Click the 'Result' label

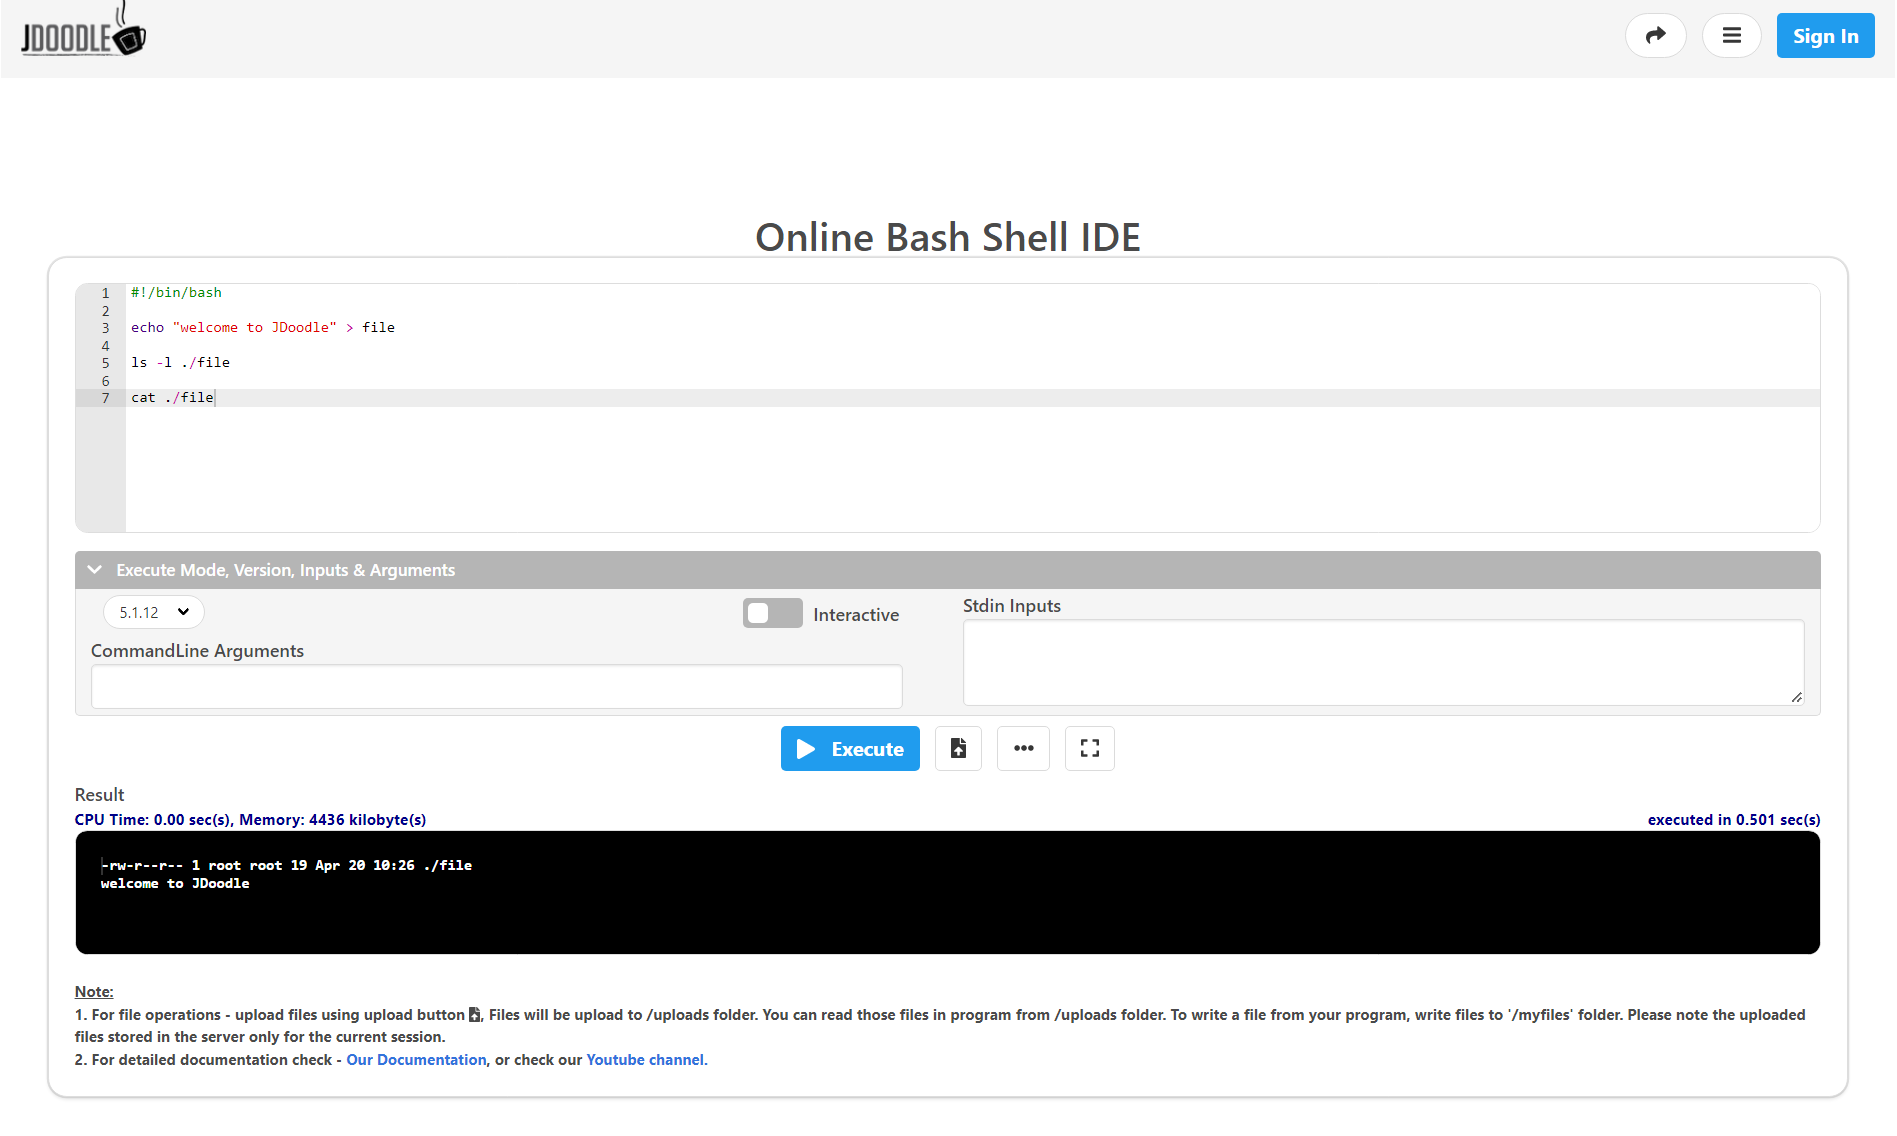(99, 795)
